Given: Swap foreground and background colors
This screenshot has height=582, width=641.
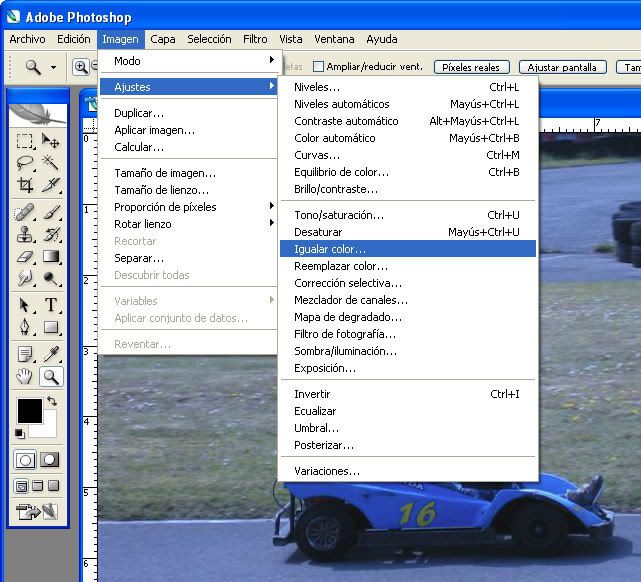Looking at the screenshot, I should pos(52,401).
